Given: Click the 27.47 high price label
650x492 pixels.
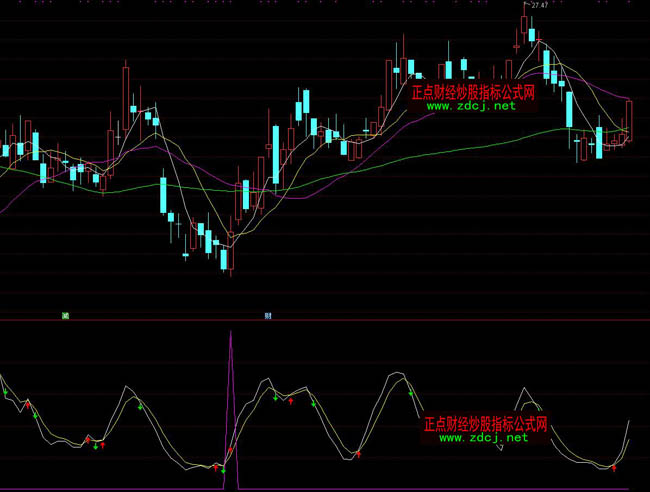Looking at the screenshot, I should pyautogui.click(x=540, y=7).
